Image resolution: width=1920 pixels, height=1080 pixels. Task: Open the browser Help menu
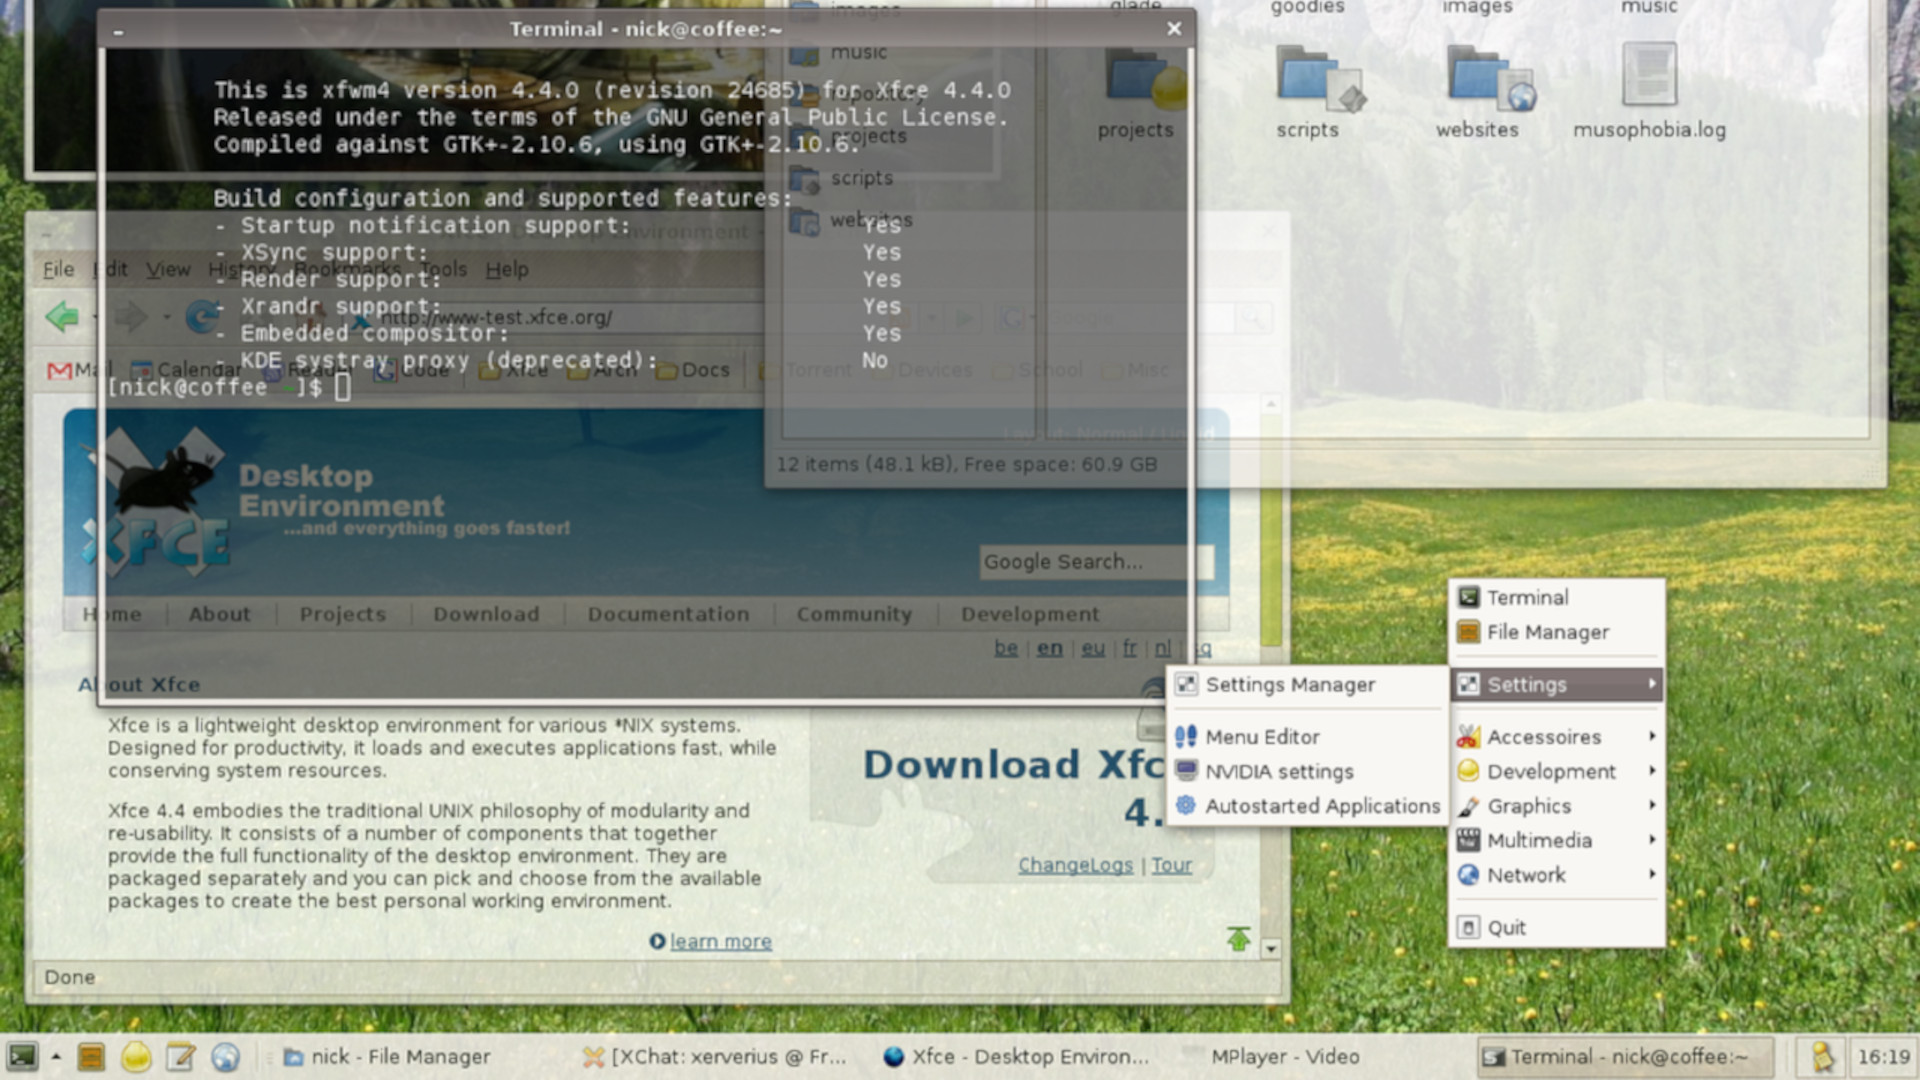coord(507,269)
